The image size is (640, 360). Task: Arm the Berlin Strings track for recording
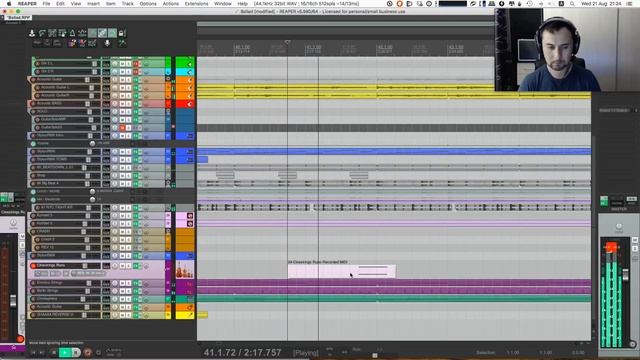33,291
